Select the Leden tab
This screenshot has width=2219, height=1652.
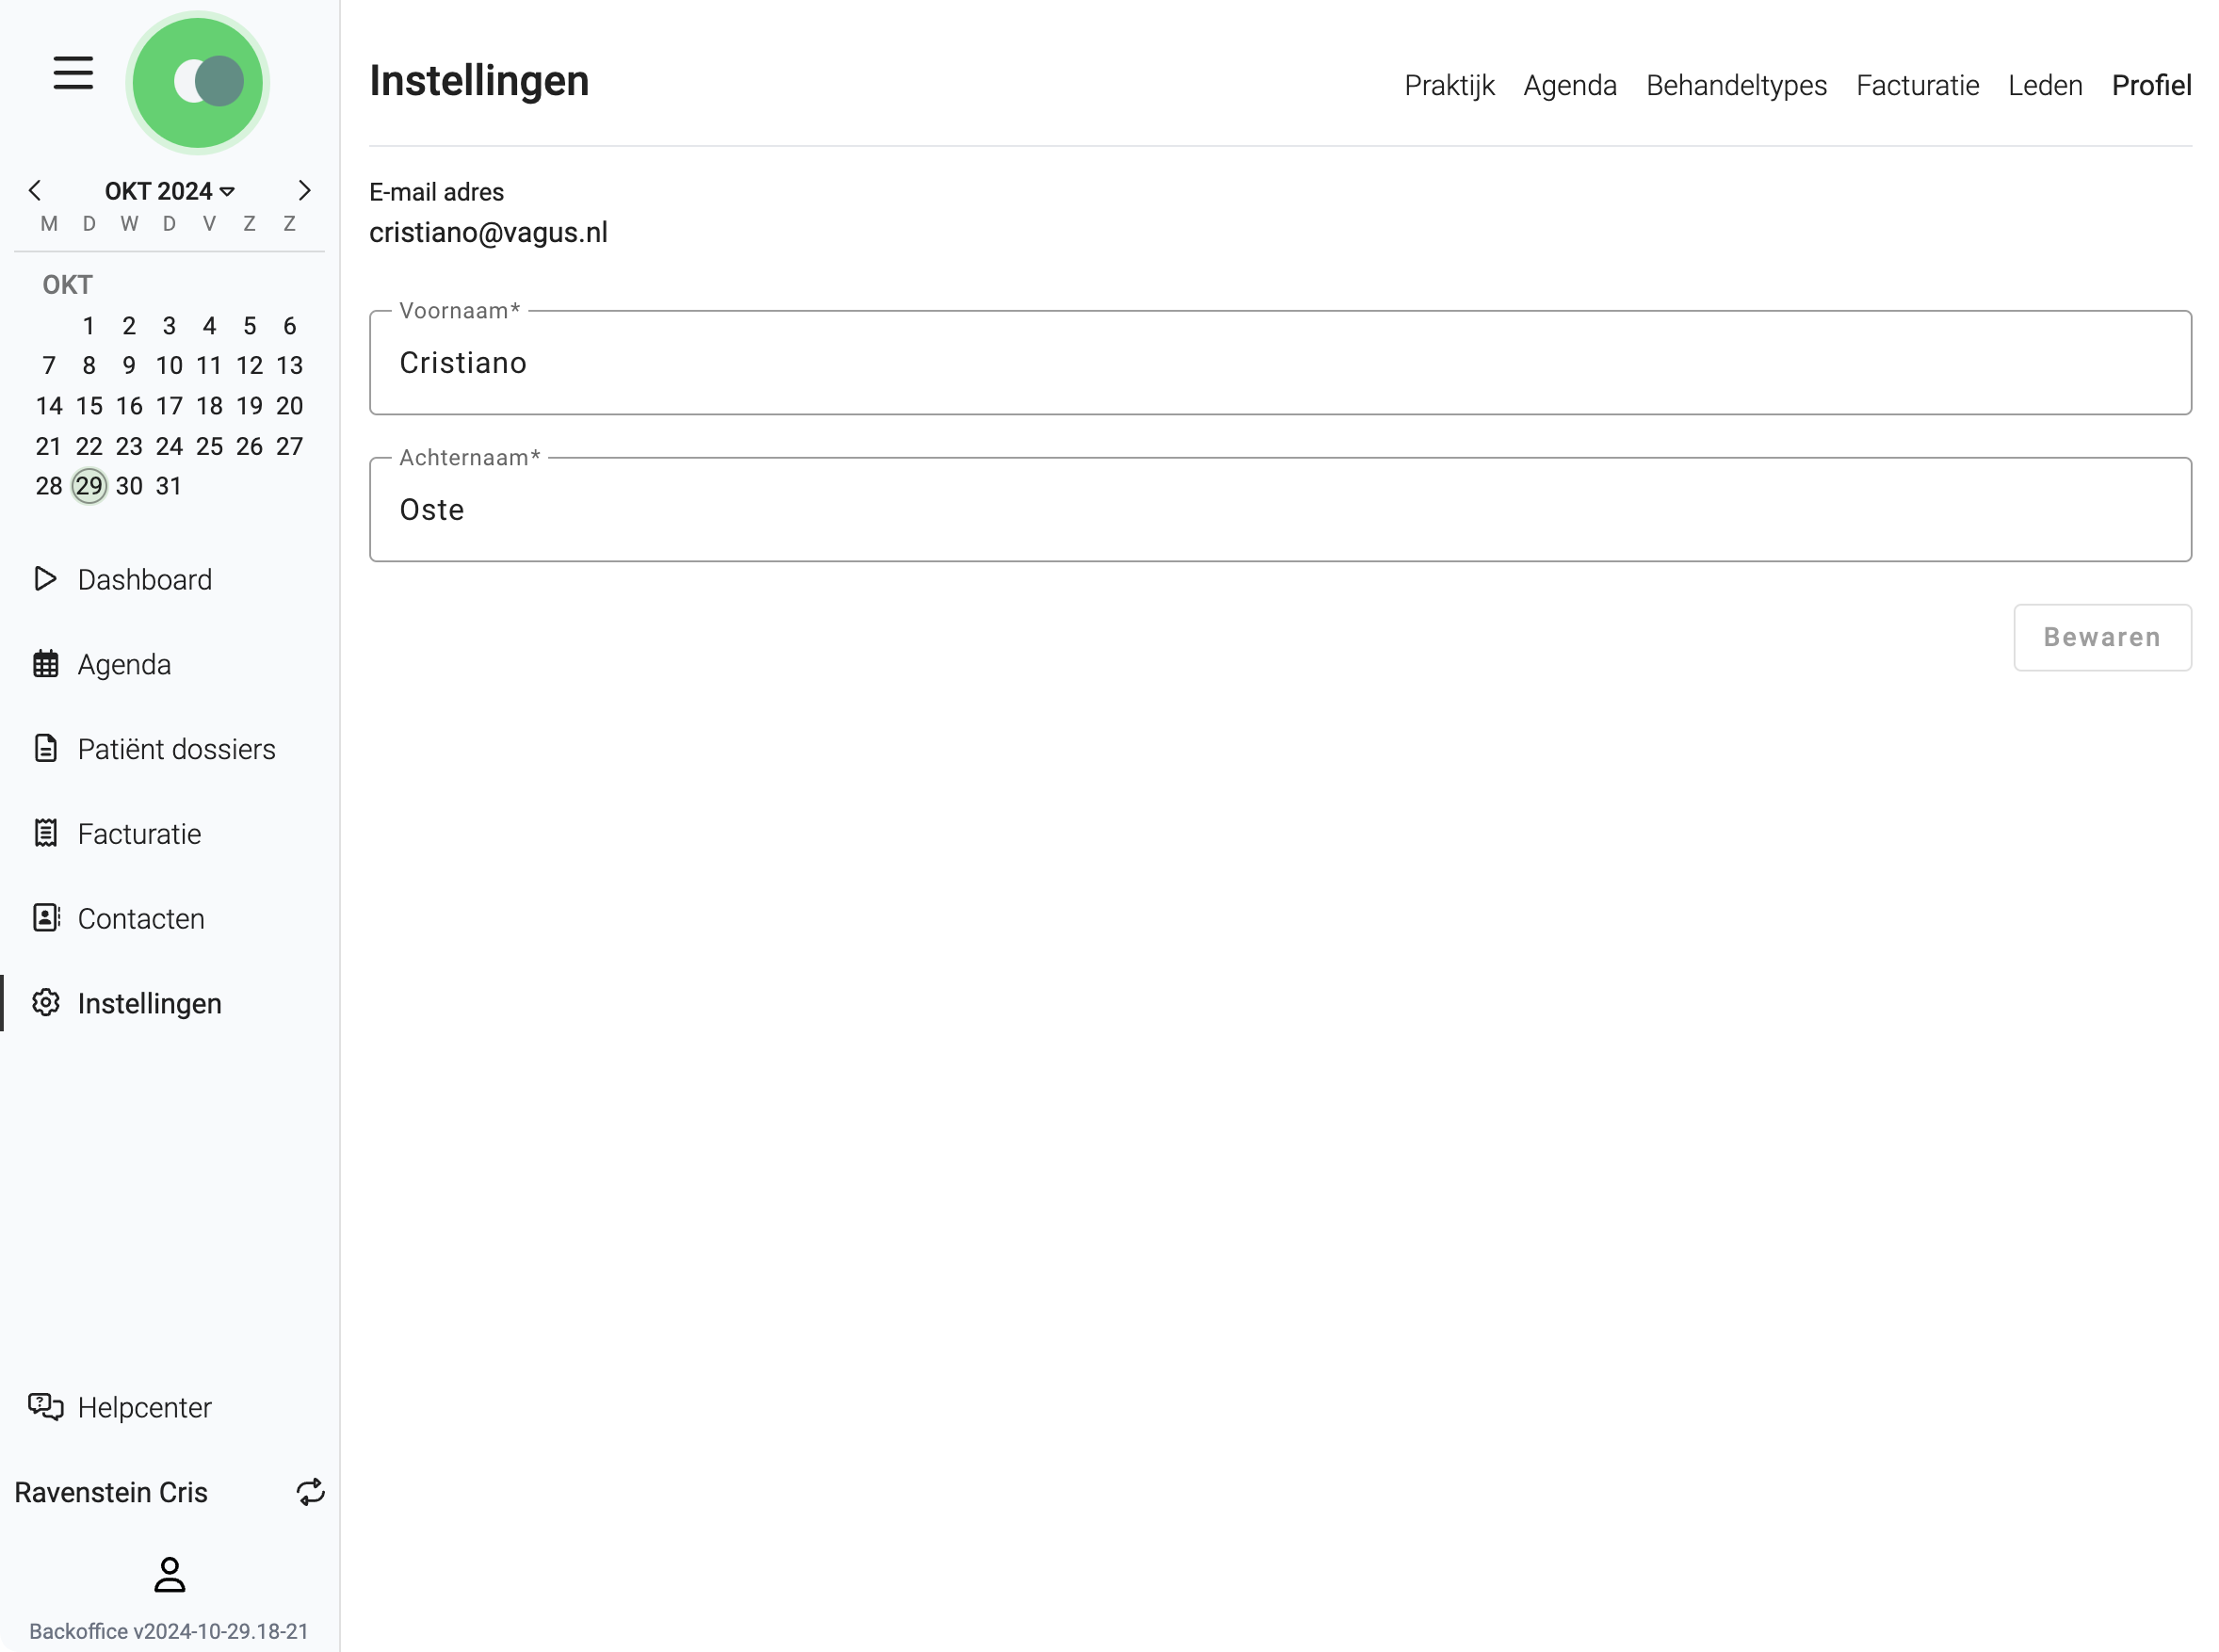pos(2044,85)
